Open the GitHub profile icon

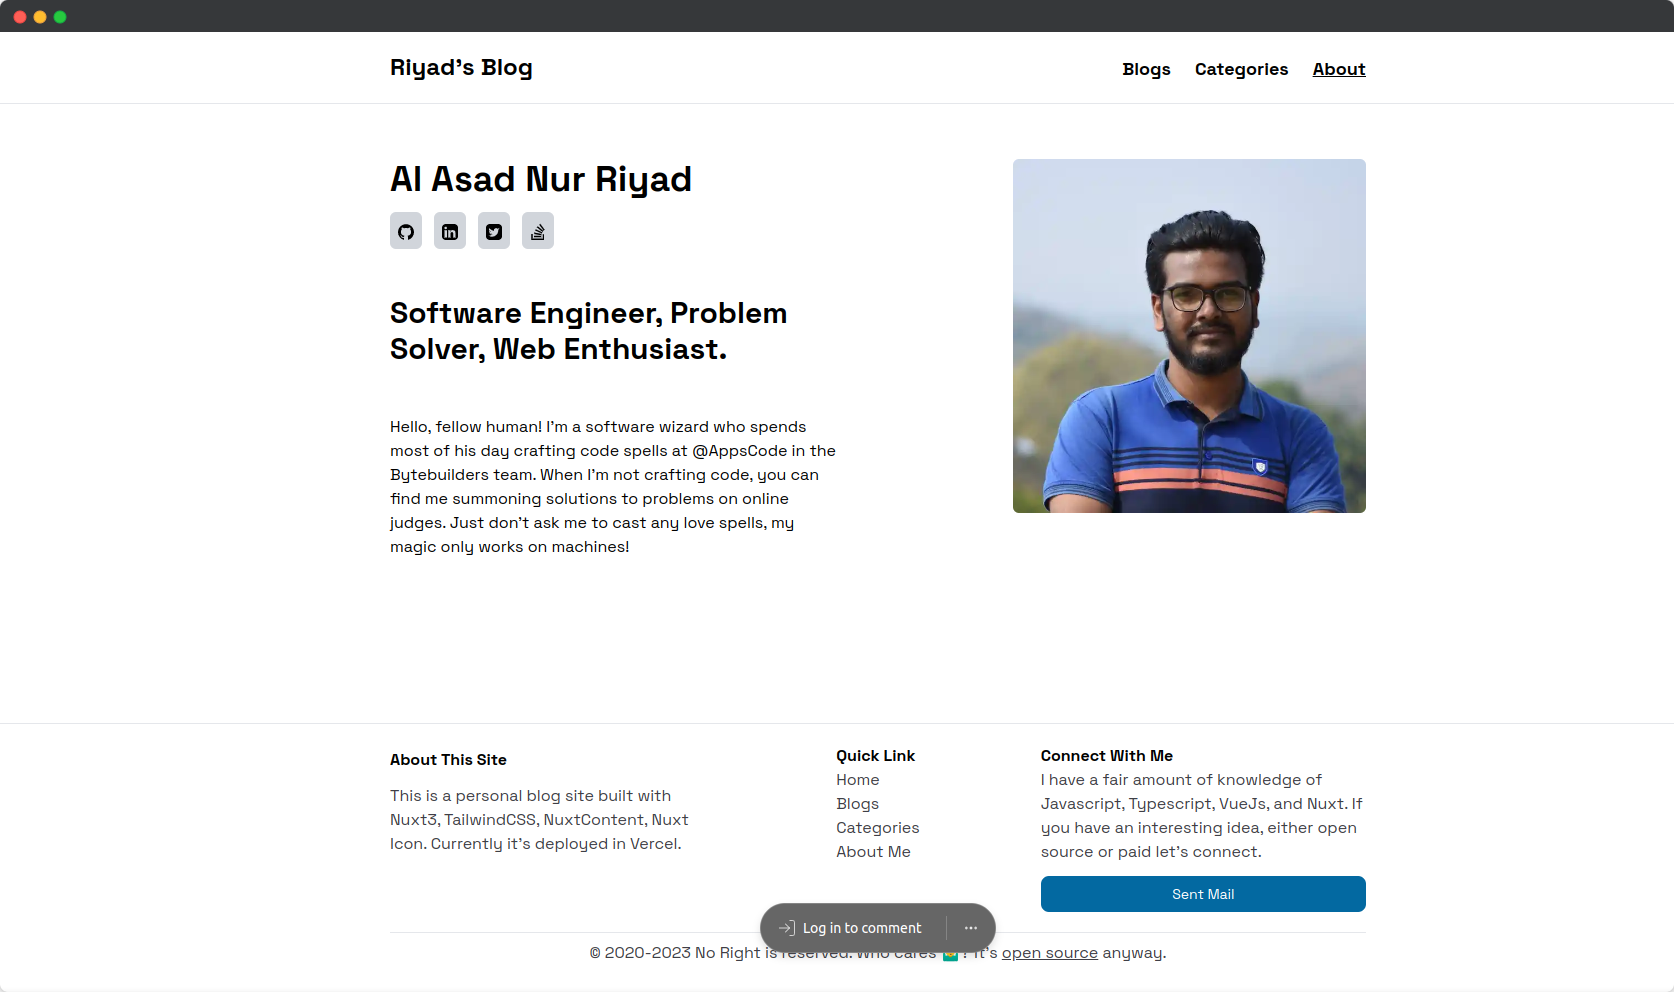click(406, 231)
